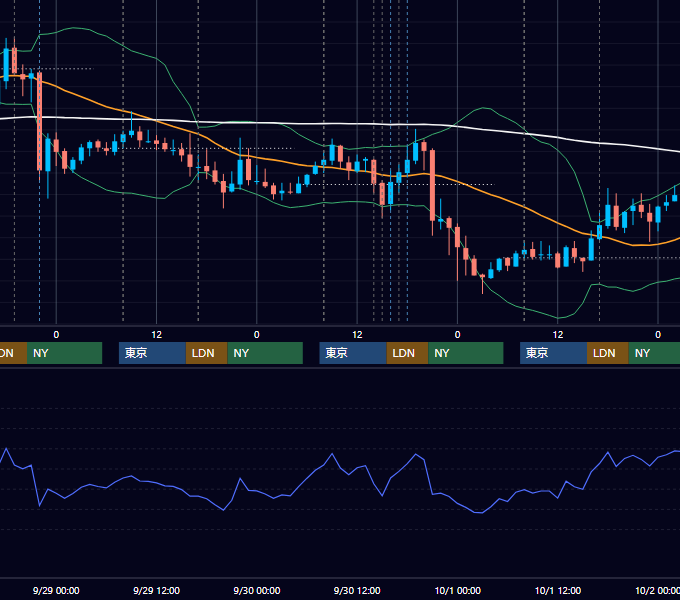Click hour label 12 above 10/1 東京 block
This screenshot has height=600, width=680.
[x=558, y=335]
